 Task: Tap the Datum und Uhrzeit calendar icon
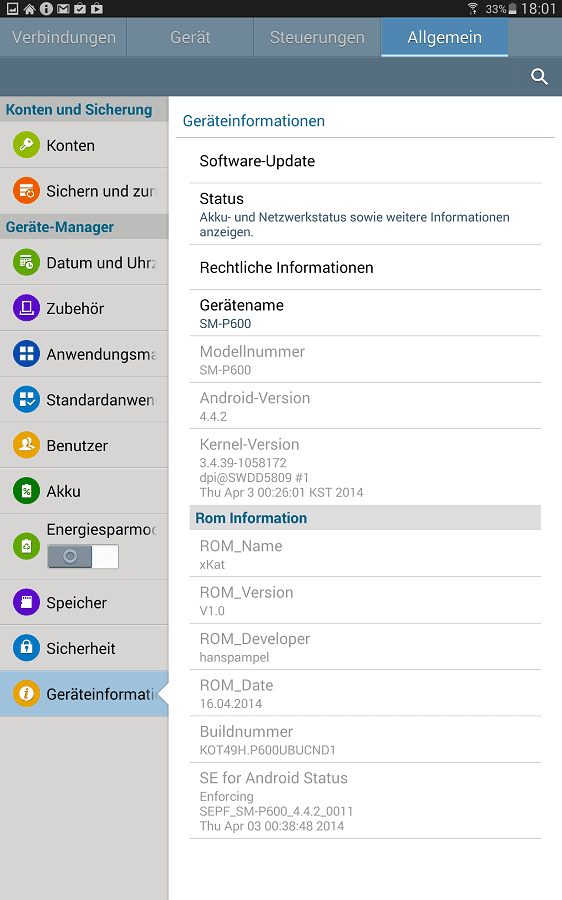pos(26,262)
